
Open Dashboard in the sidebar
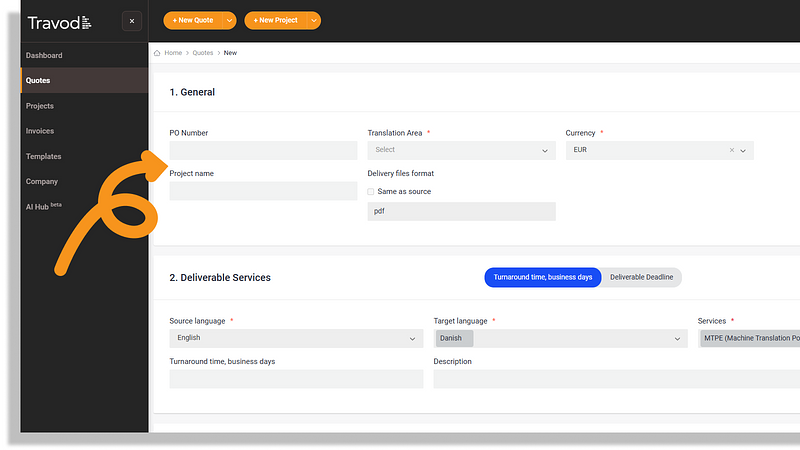pos(44,55)
